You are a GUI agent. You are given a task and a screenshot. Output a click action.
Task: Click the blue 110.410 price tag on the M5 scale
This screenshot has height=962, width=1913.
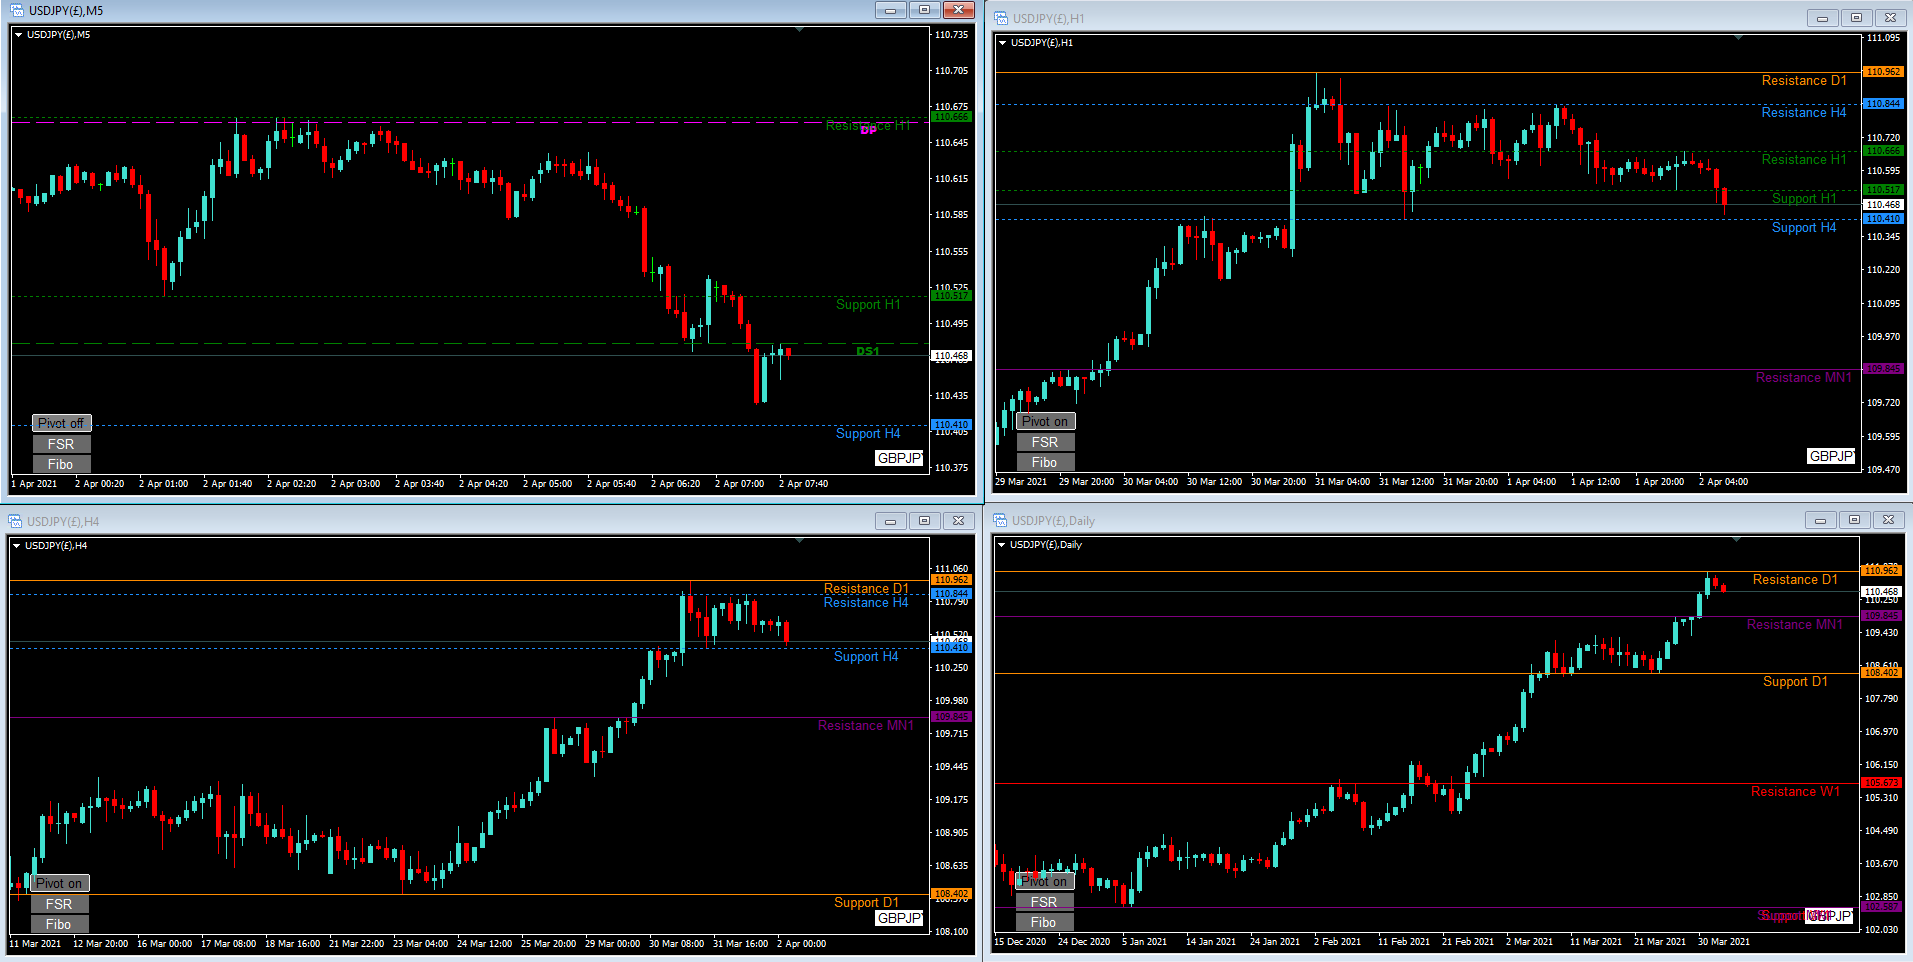951,425
